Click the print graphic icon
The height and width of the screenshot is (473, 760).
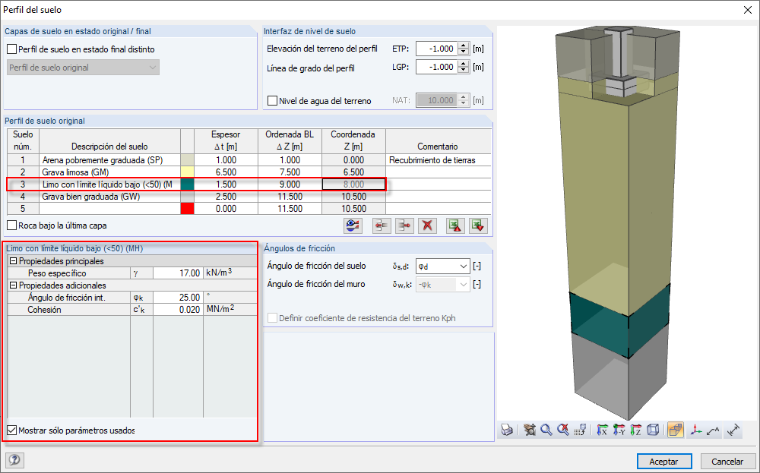point(507,430)
